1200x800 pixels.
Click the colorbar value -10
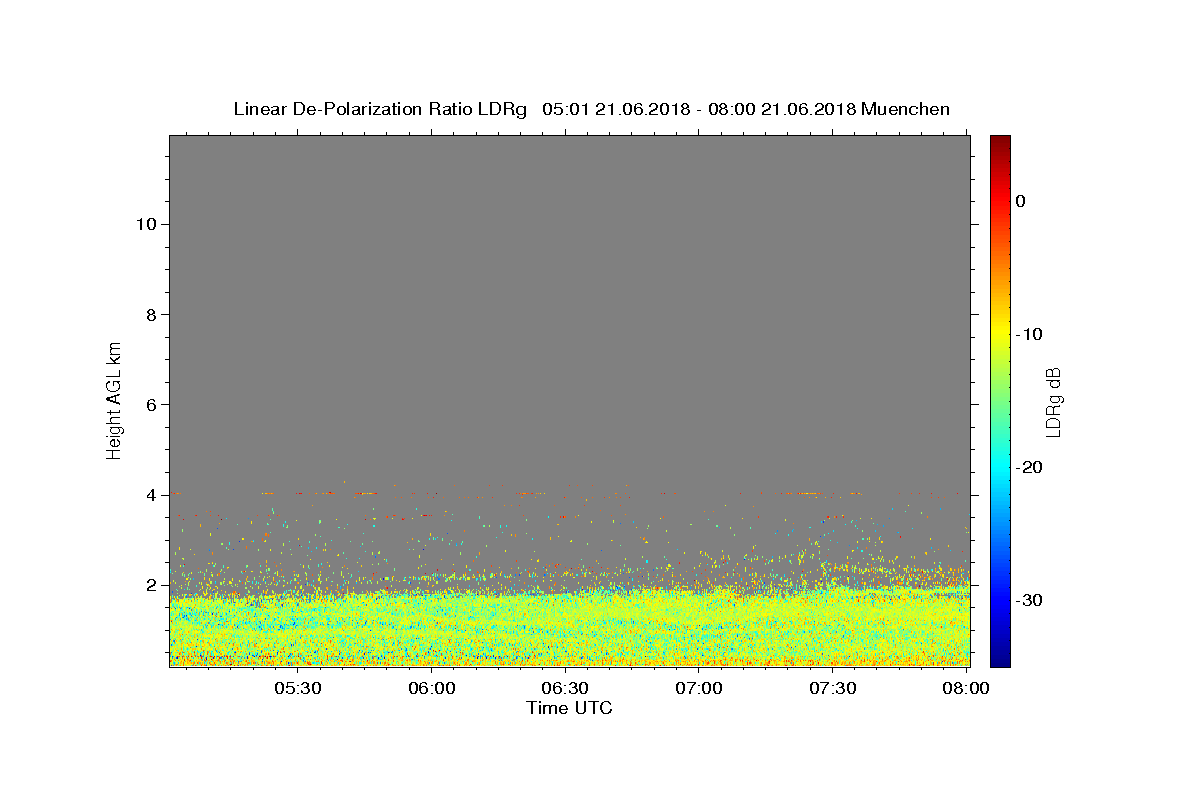click(1029, 334)
